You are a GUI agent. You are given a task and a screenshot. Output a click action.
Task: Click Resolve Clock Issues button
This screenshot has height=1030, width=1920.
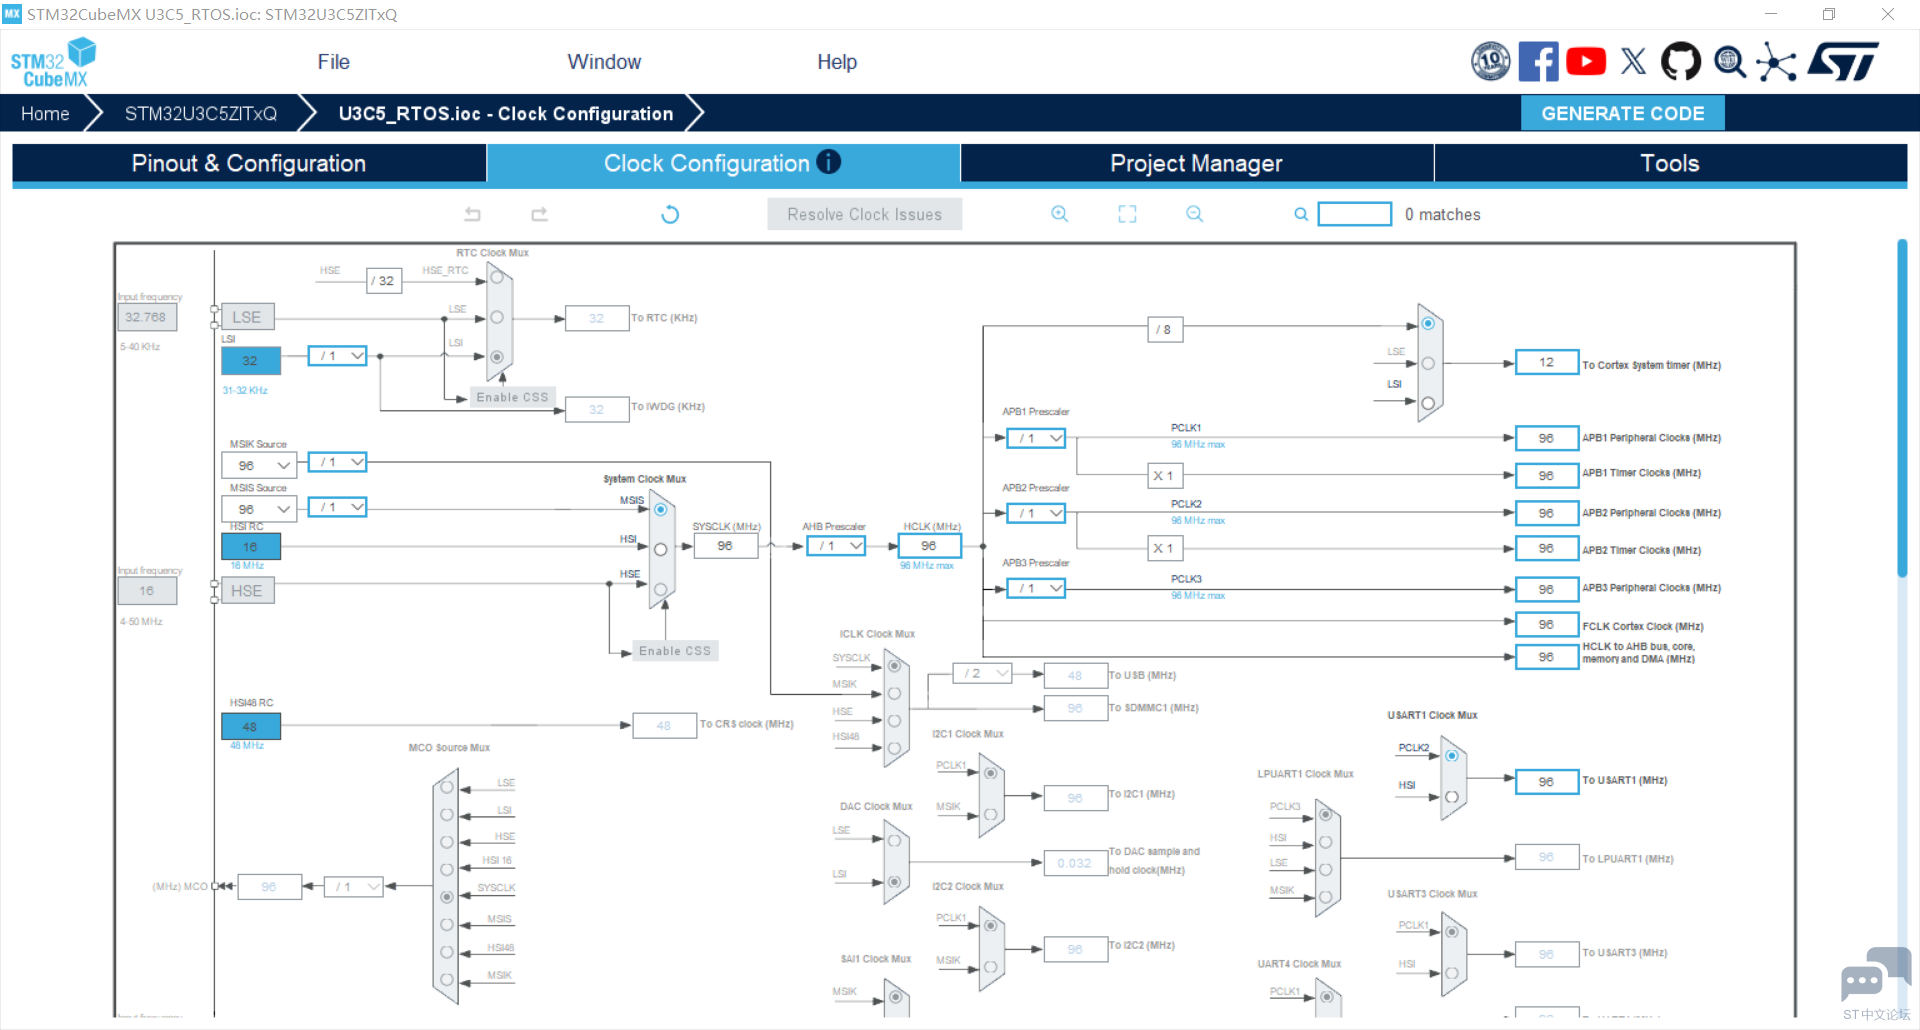point(865,214)
